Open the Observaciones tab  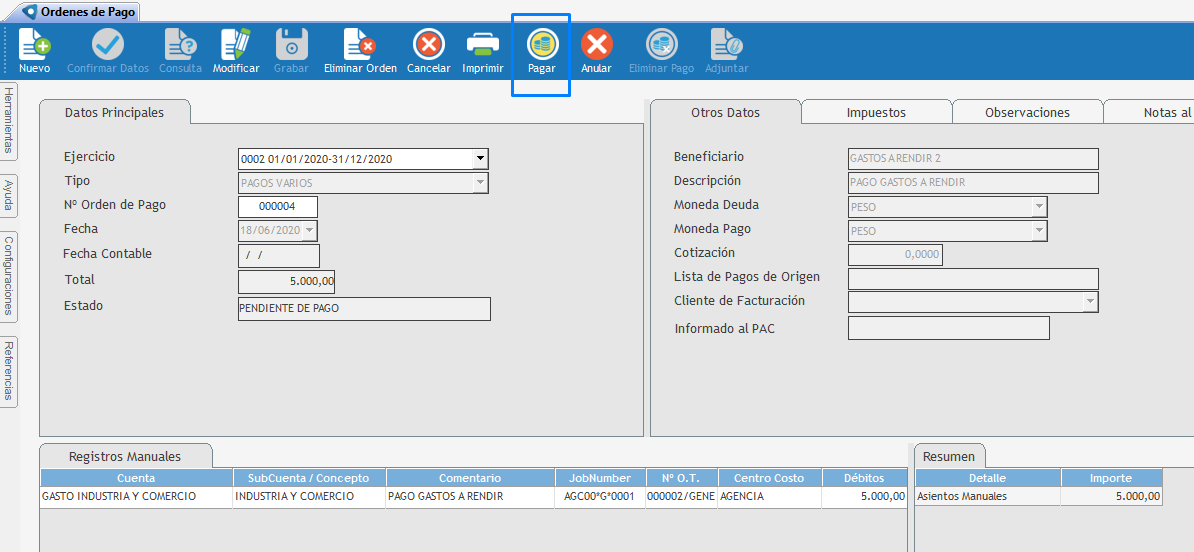pyautogui.click(x=1027, y=113)
